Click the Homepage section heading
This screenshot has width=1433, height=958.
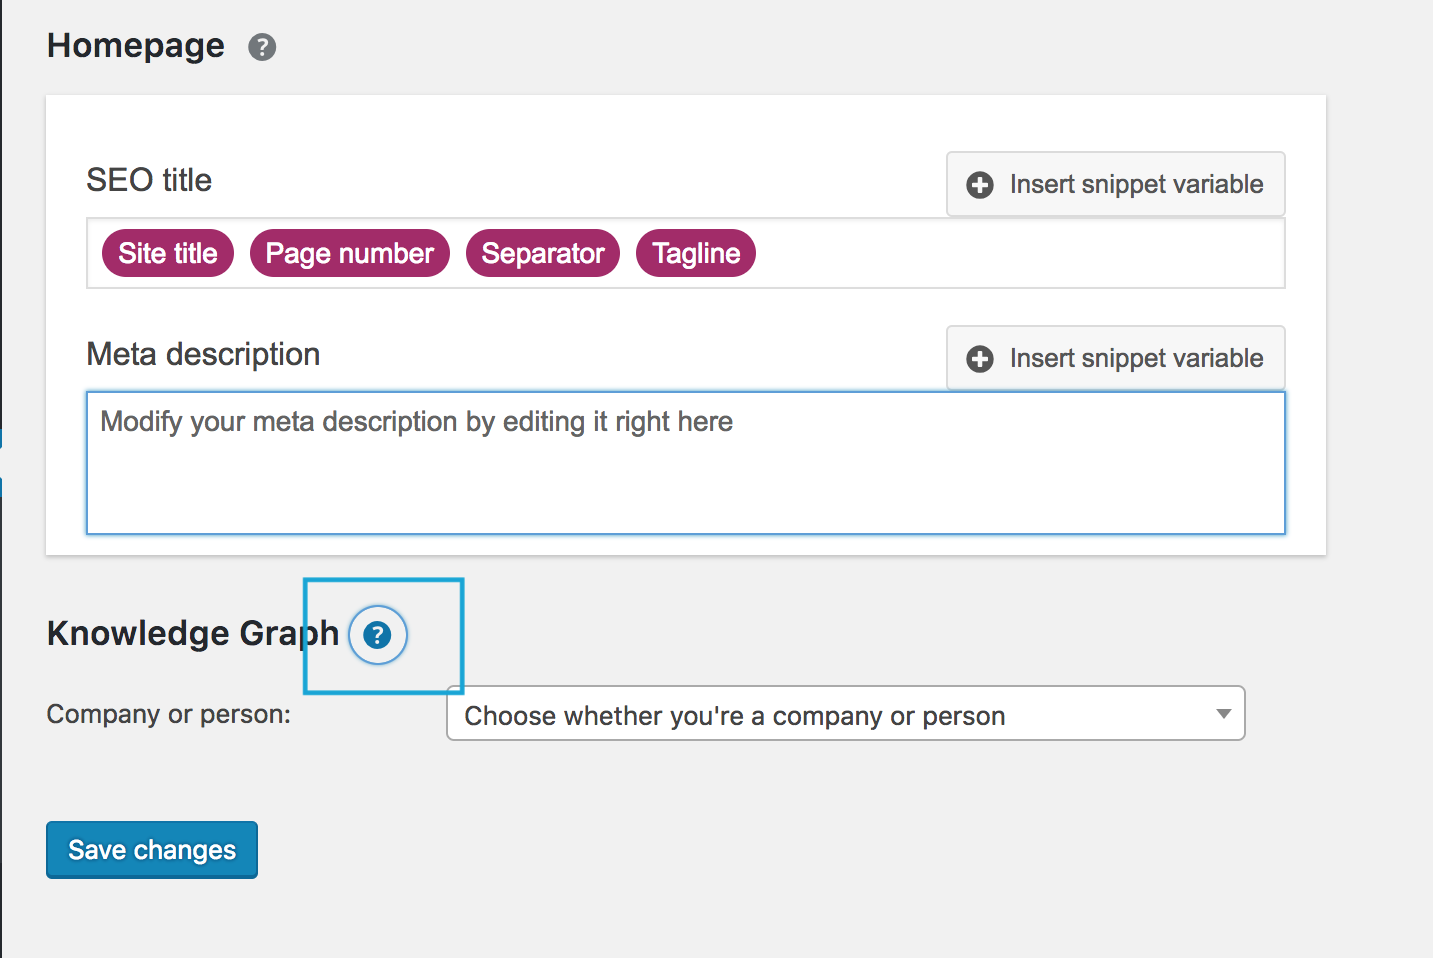pyautogui.click(x=135, y=45)
